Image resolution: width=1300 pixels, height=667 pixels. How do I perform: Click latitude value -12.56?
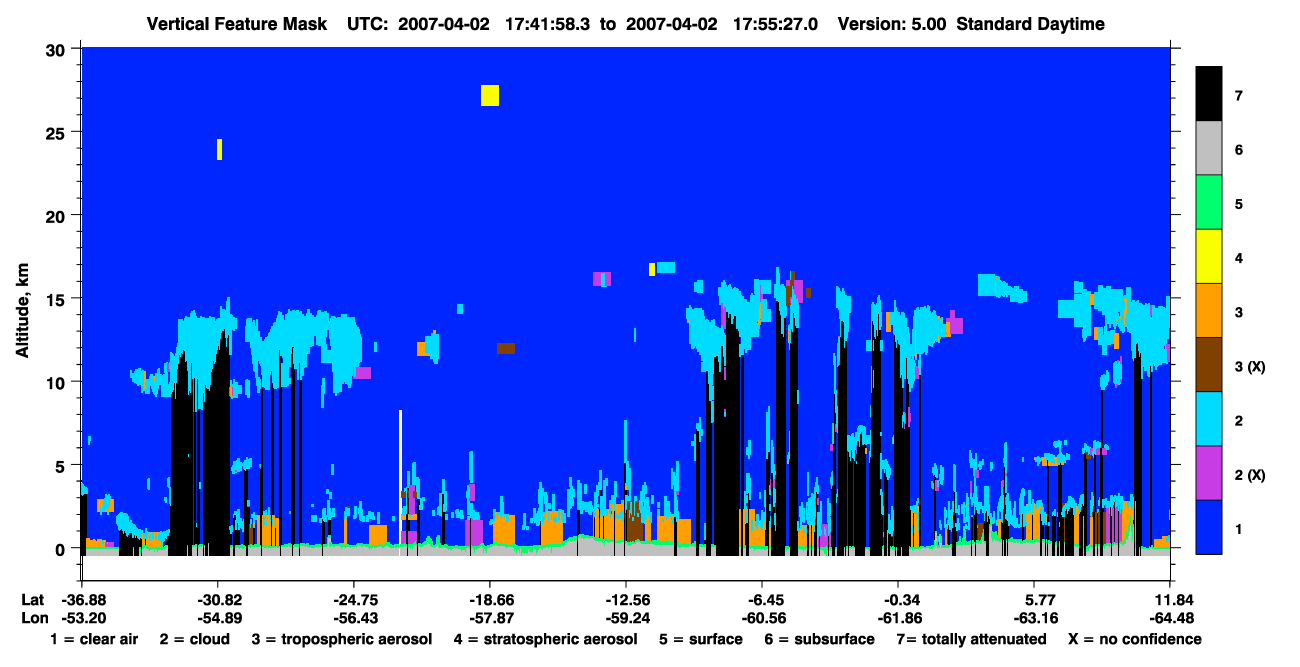tap(626, 599)
